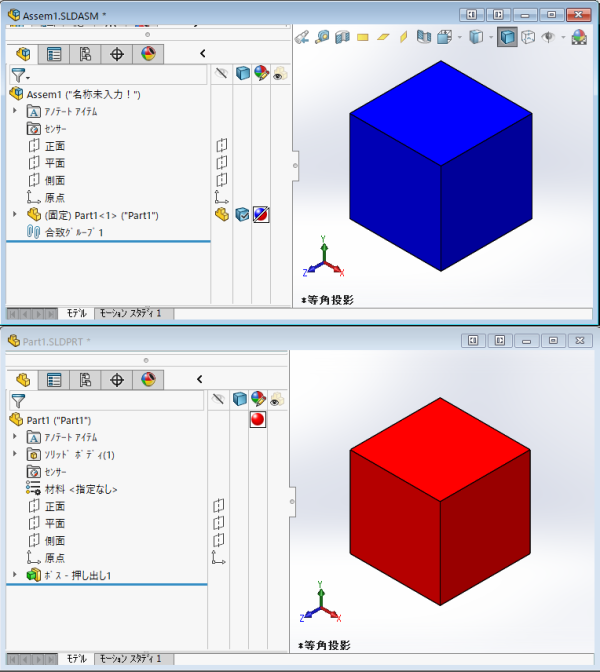Switch to モーション スタディ 1 tab in Assem1

[131, 313]
